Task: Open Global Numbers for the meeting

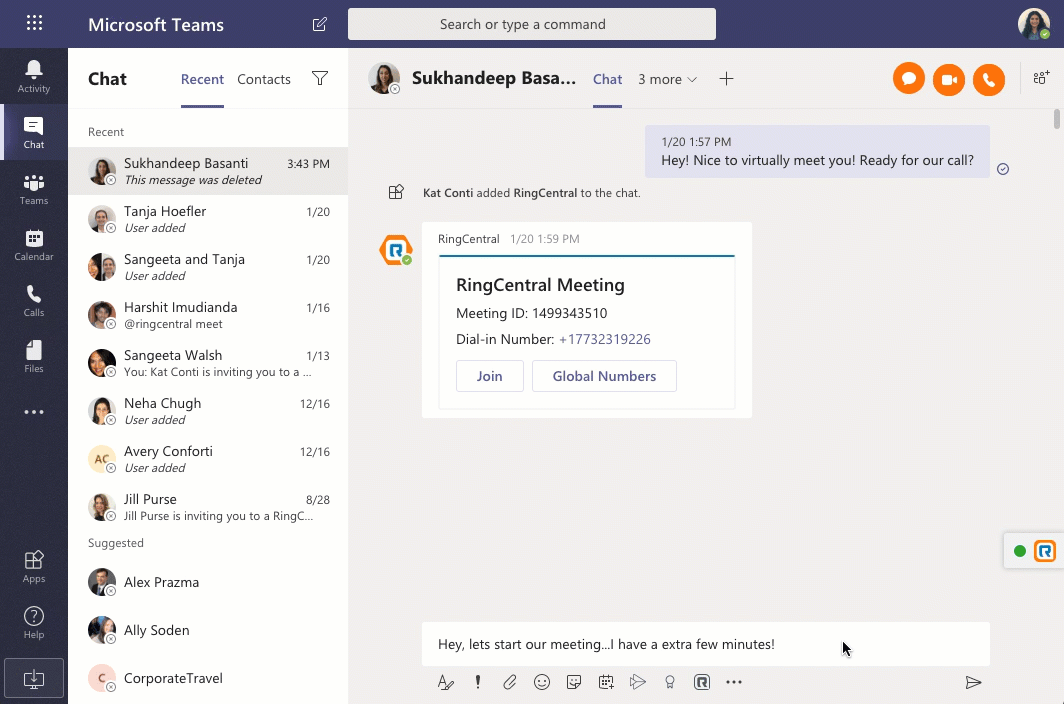Action: 604,376
